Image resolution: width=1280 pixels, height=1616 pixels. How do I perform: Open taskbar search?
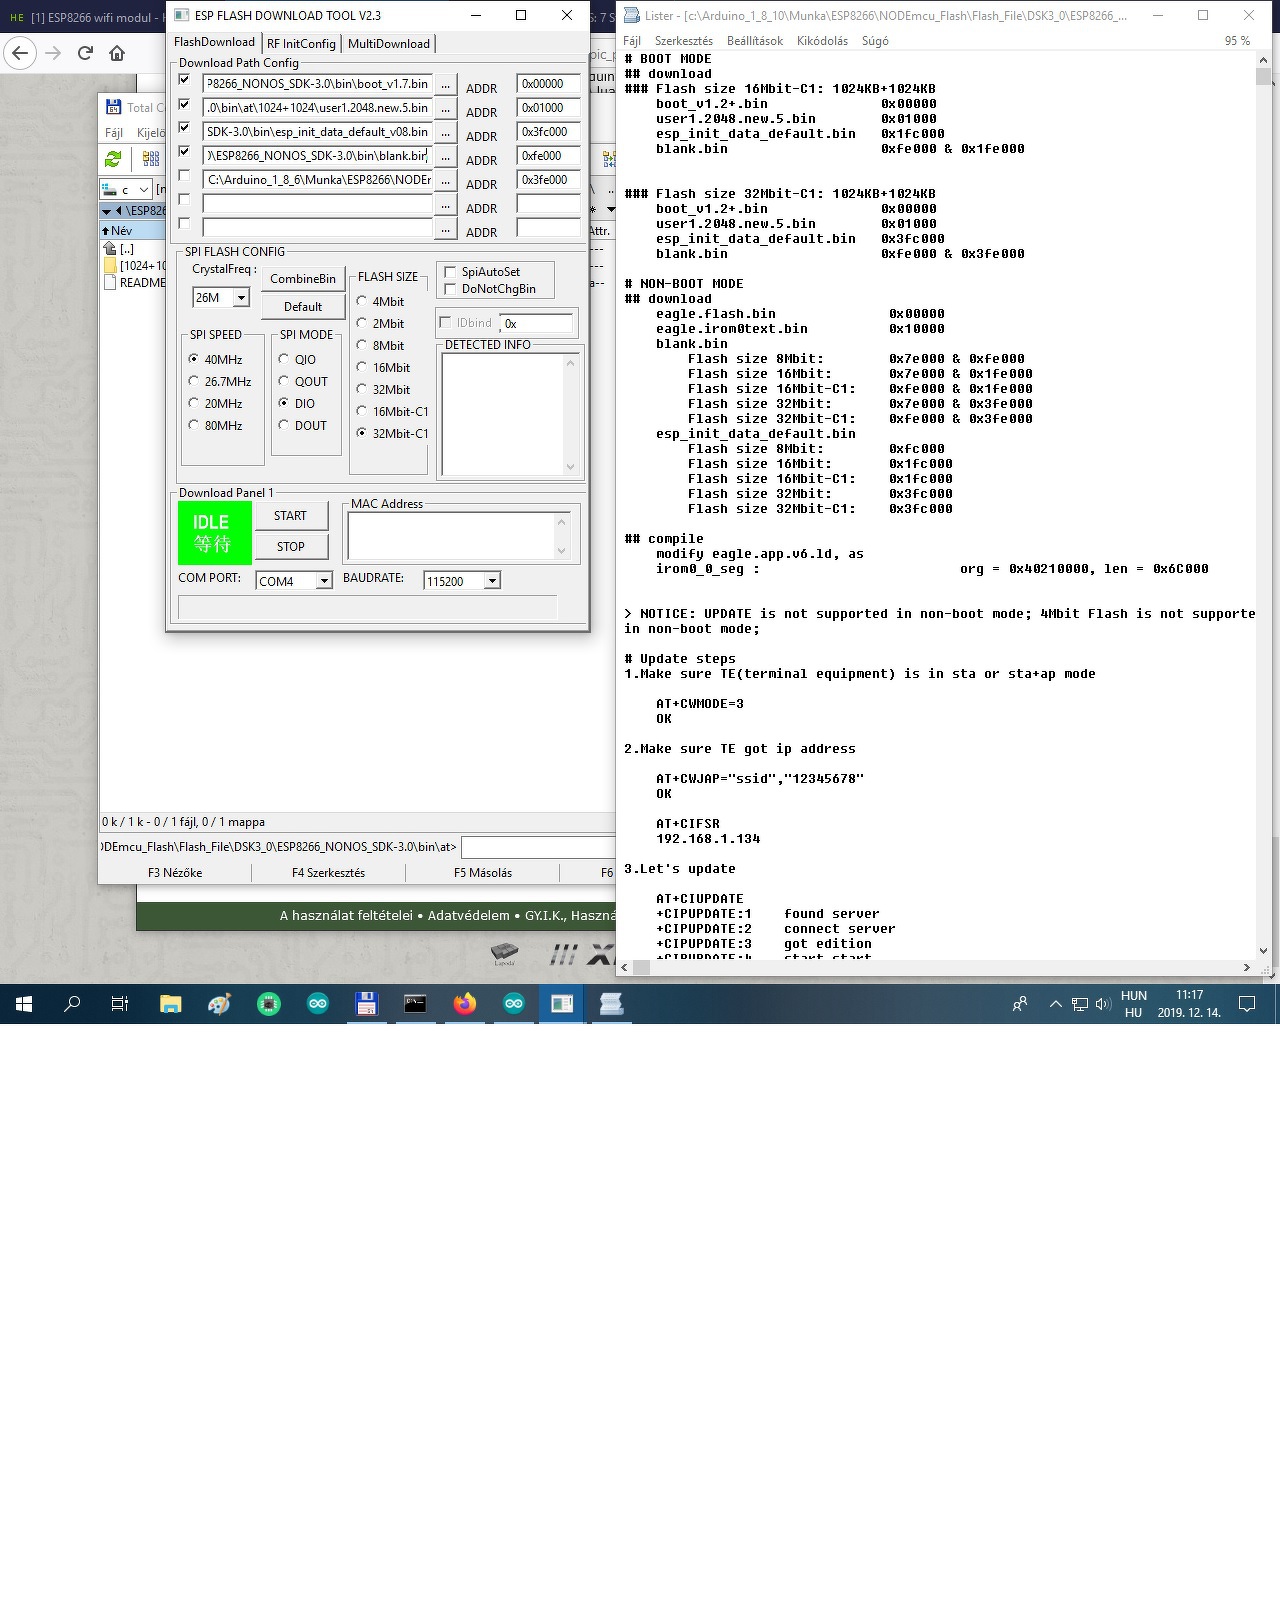72,1004
